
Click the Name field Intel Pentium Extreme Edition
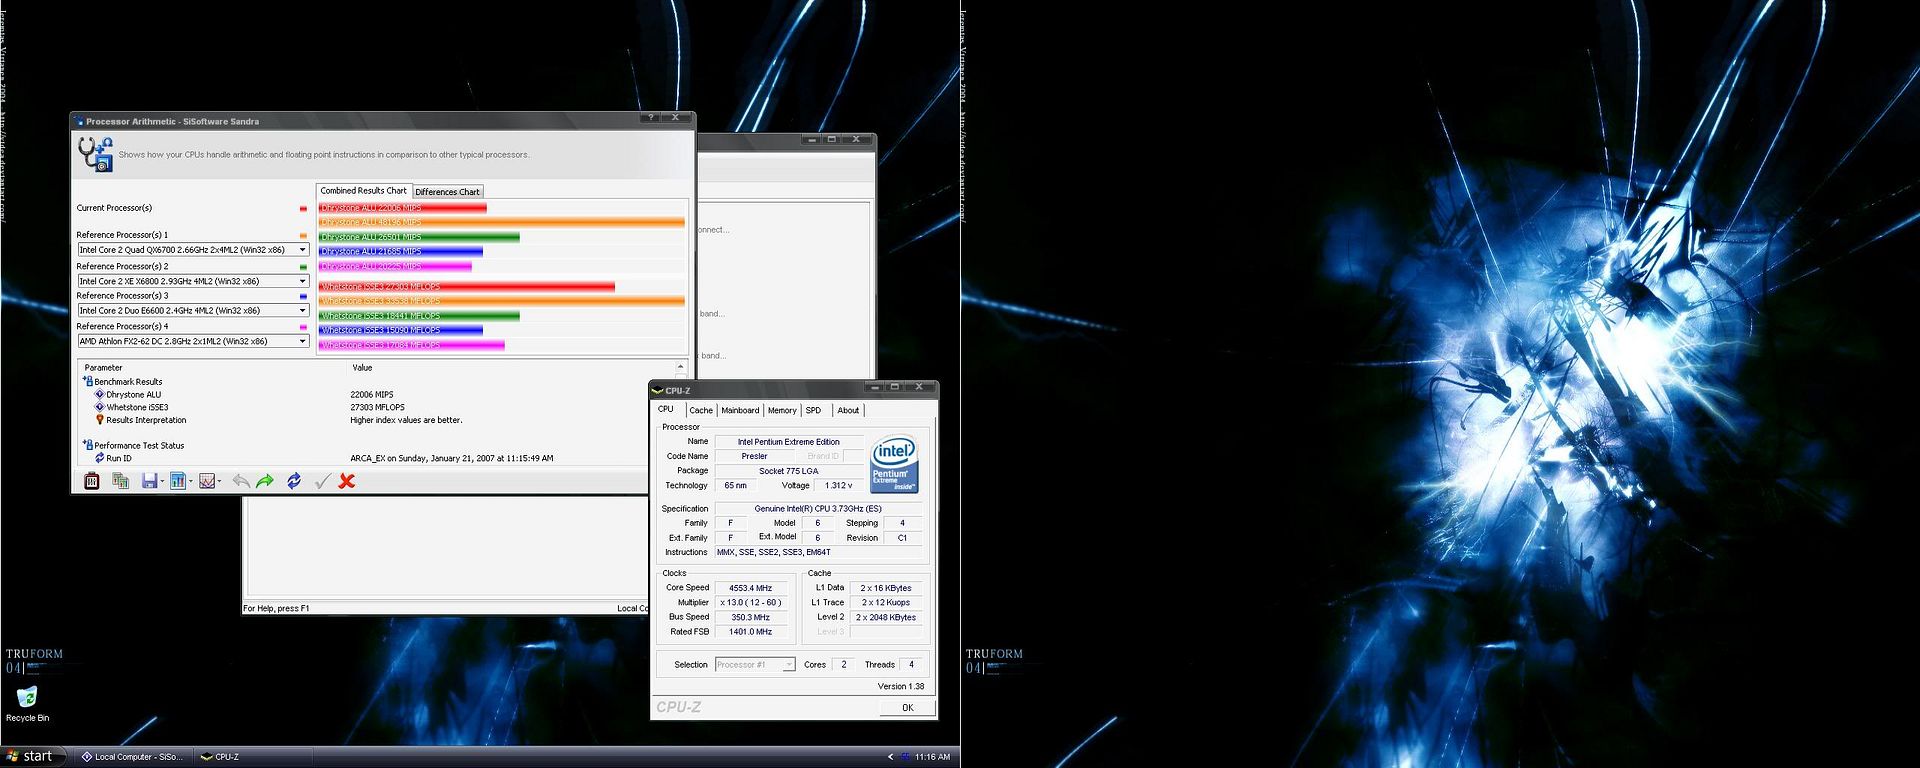[789, 442]
